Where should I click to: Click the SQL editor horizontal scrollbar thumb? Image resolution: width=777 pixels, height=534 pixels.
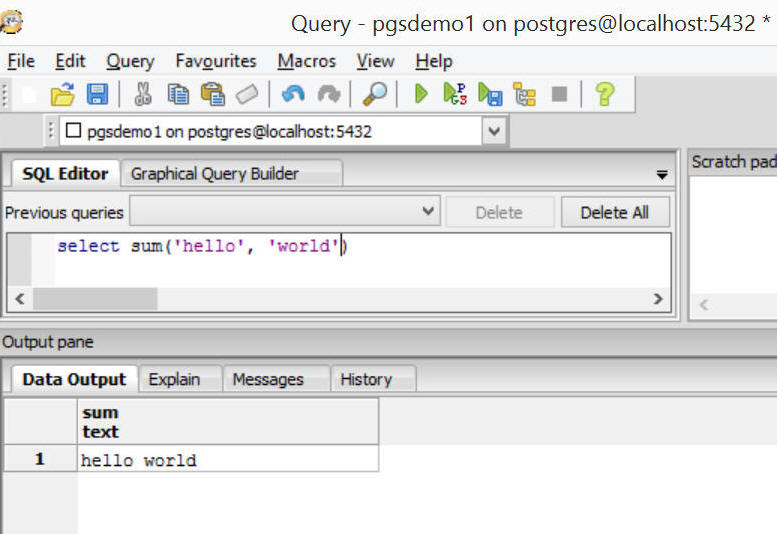(x=95, y=299)
